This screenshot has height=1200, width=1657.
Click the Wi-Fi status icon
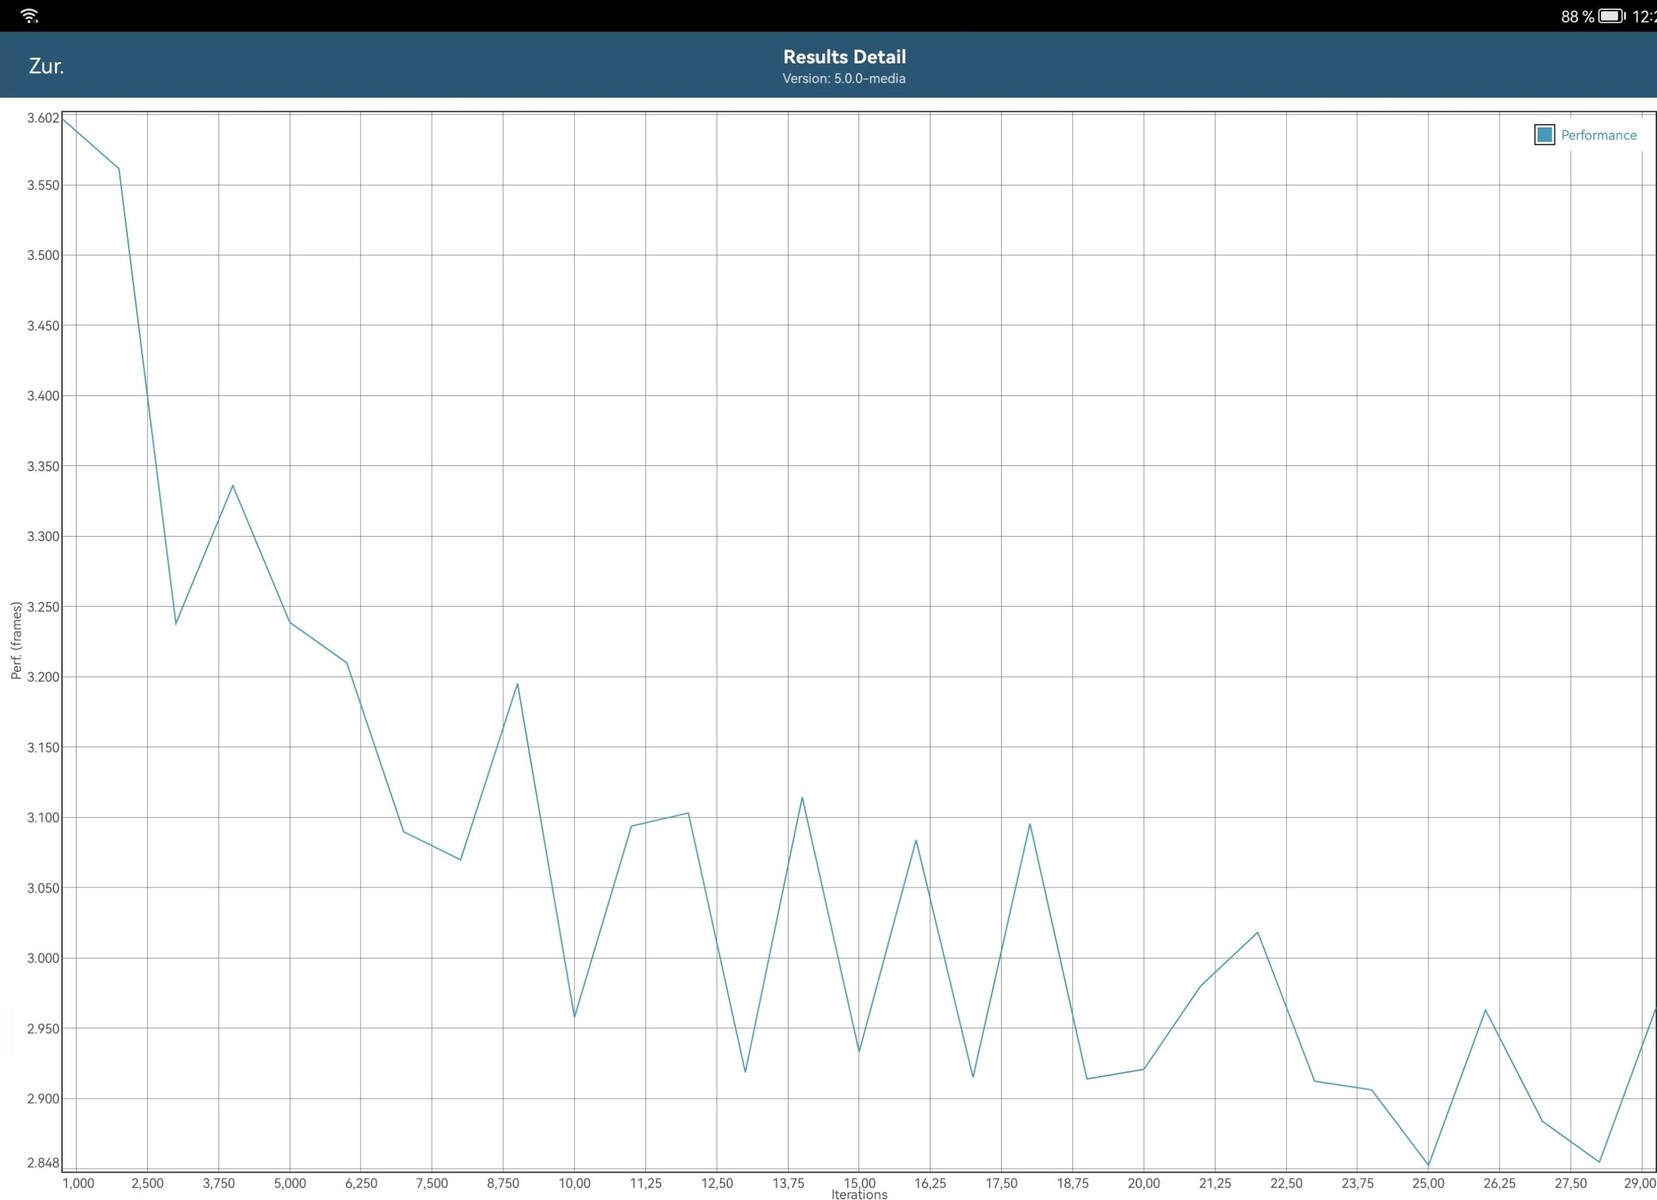(30, 15)
